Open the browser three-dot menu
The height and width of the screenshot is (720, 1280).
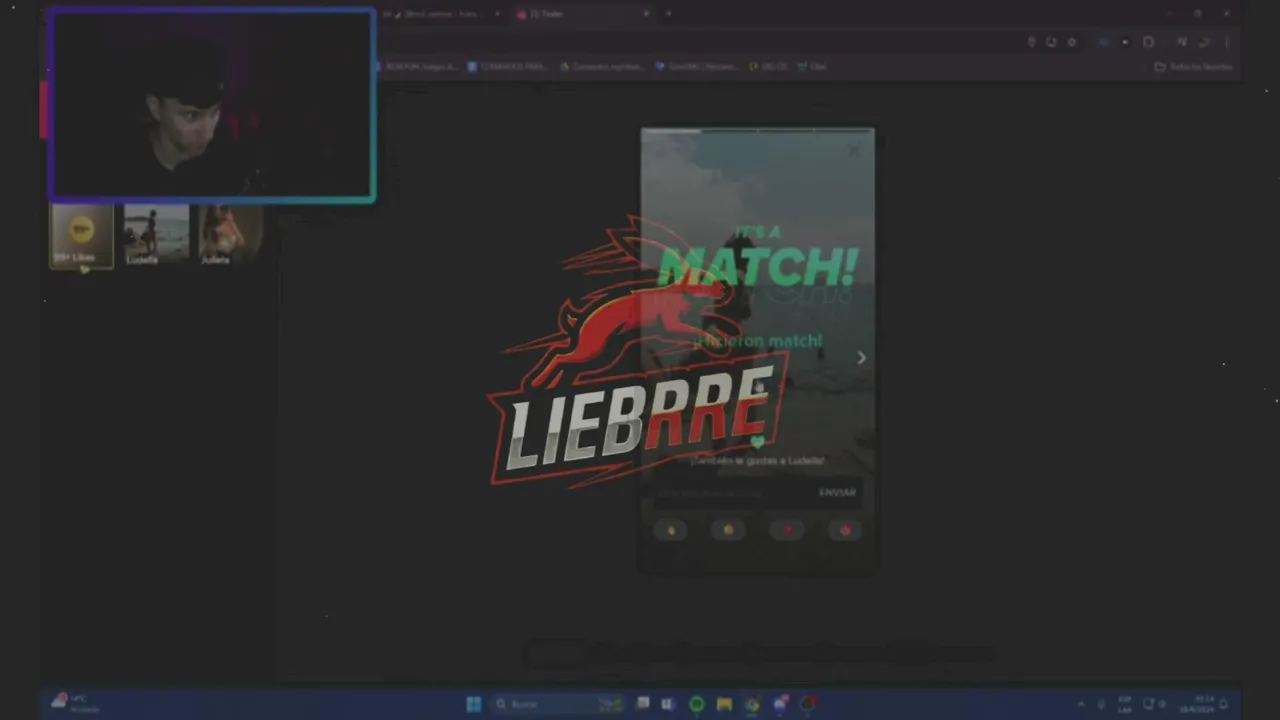pos(1227,42)
